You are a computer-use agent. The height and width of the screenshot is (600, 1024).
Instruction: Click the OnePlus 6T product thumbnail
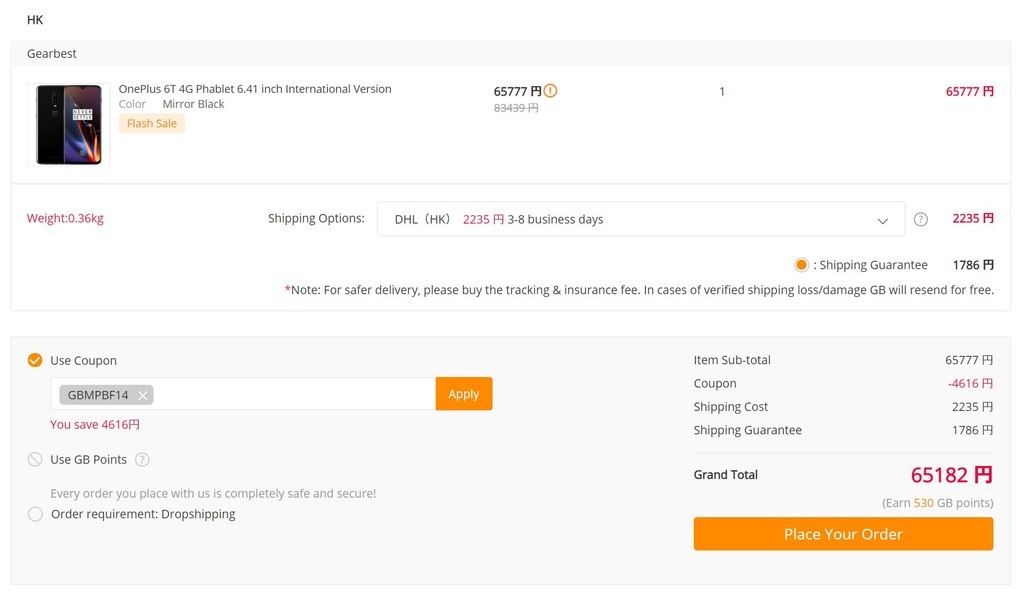pyautogui.click(x=69, y=125)
